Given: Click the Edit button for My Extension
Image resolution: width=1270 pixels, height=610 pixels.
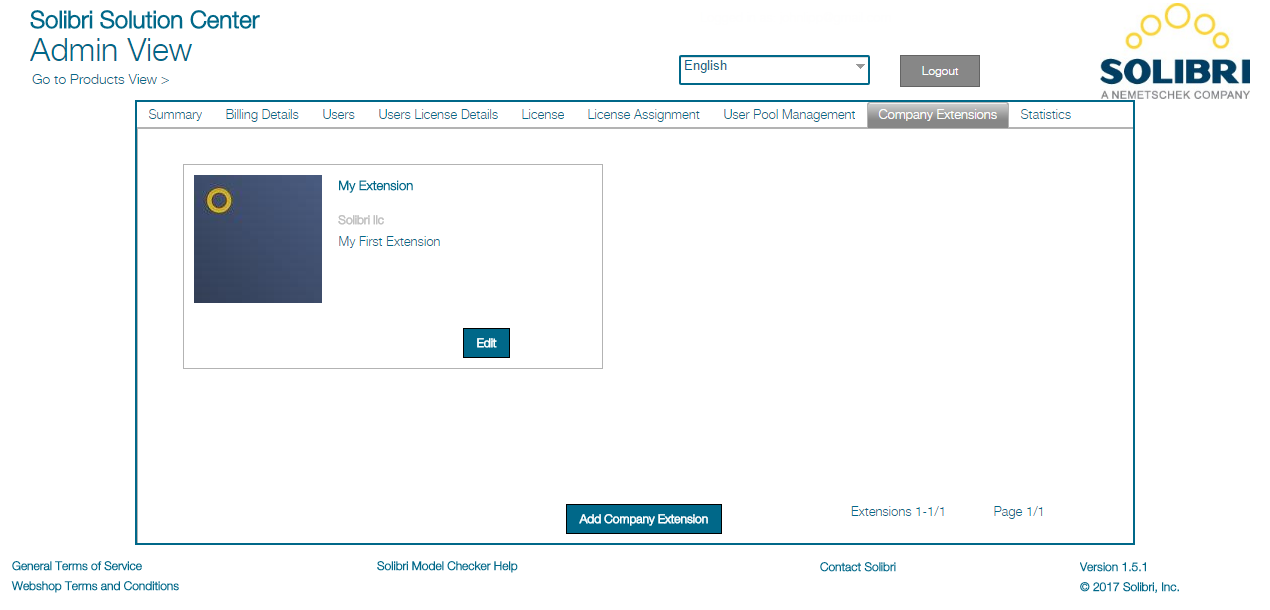Looking at the screenshot, I should 486,342.
